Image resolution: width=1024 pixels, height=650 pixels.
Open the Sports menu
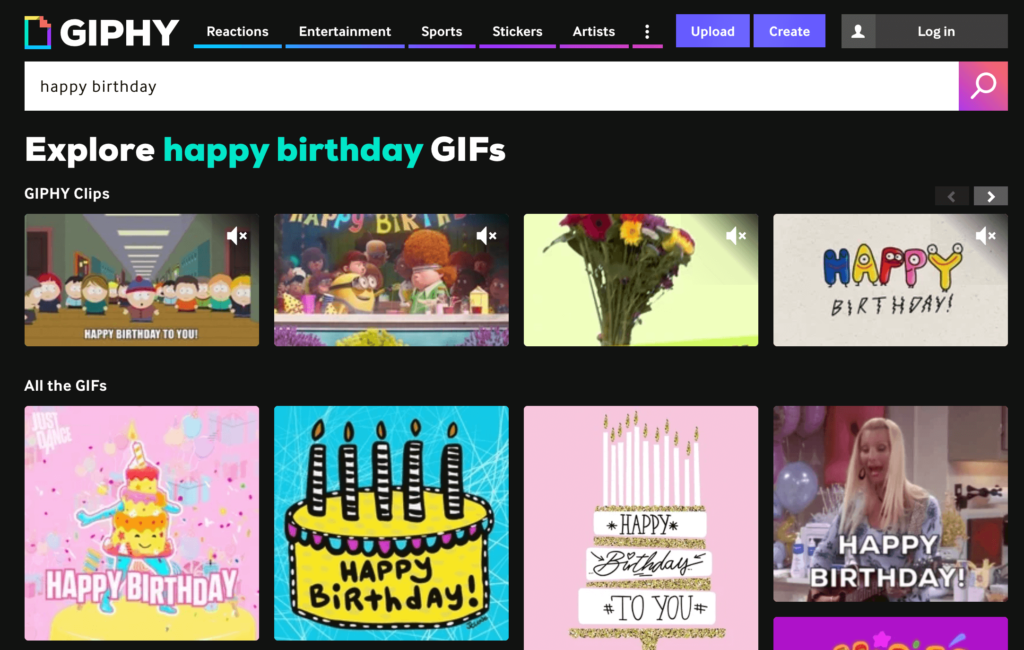tap(441, 31)
